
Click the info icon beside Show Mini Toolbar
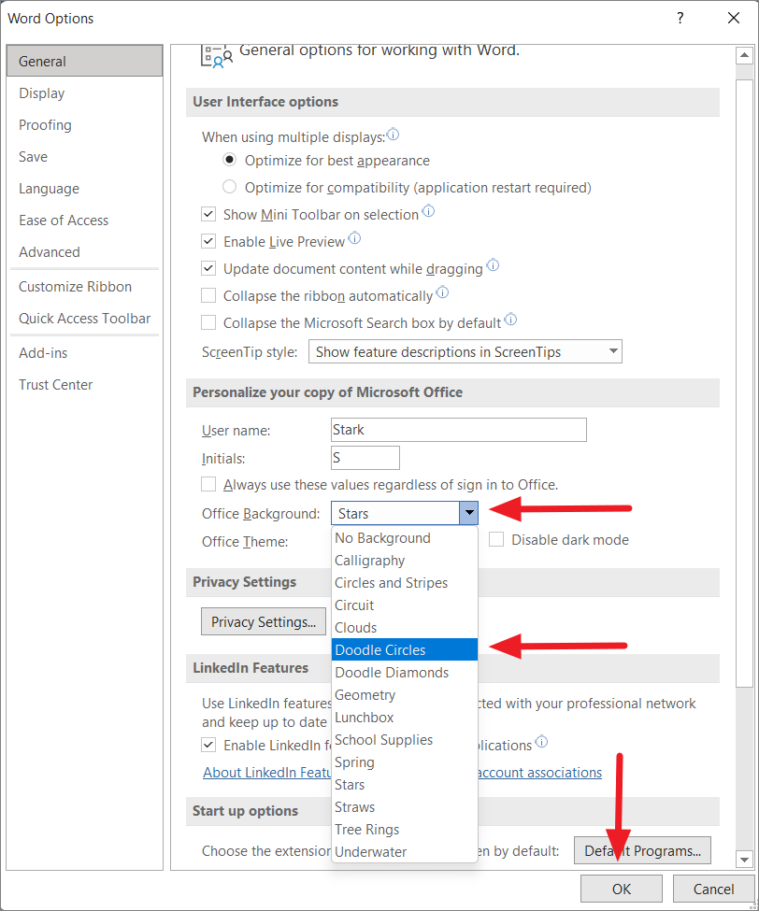coord(428,212)
